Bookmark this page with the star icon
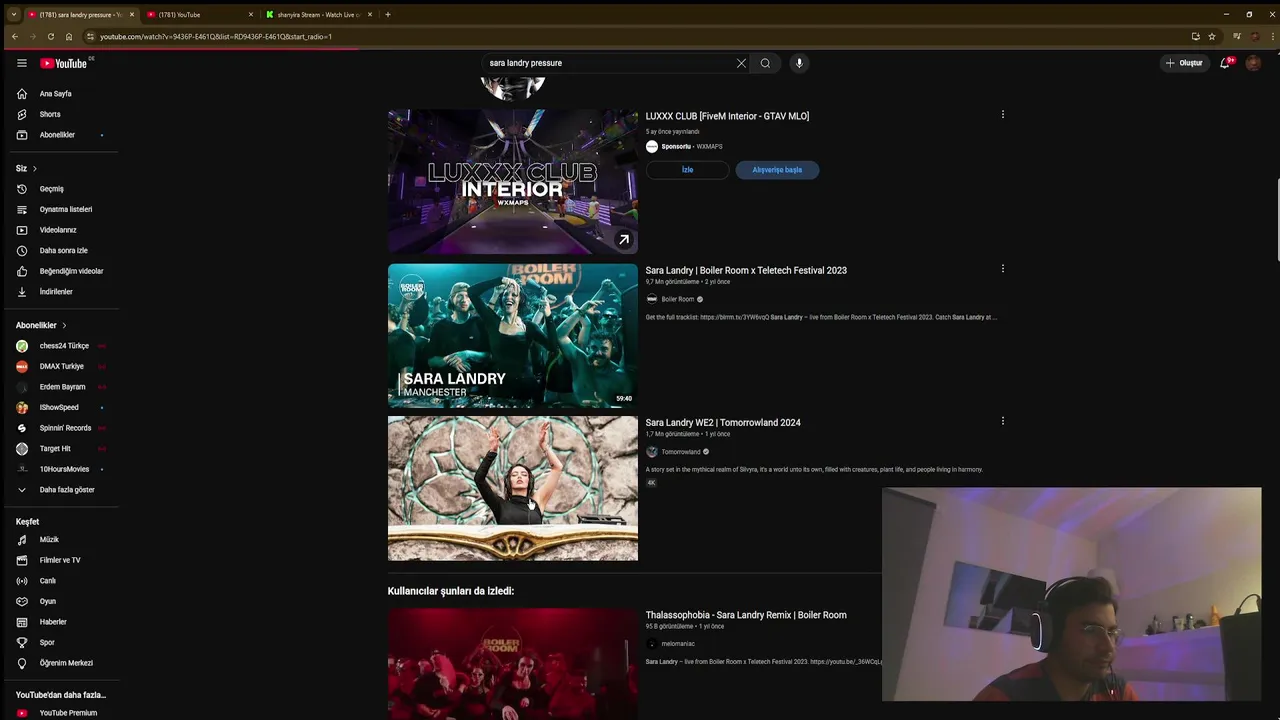1280x720 pixels. coord(1212,36)
